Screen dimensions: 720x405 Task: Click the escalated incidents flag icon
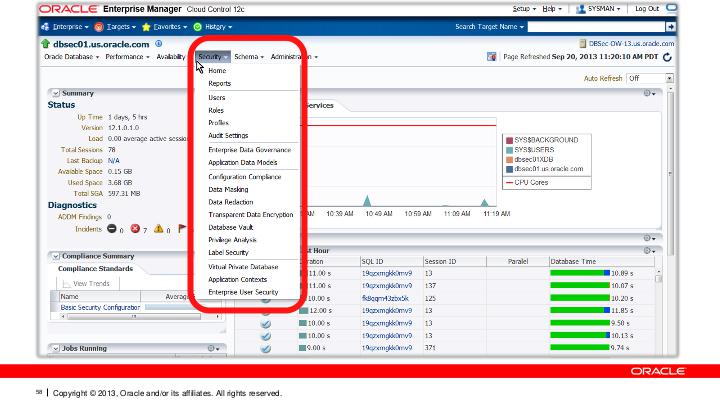coord(182,228)
